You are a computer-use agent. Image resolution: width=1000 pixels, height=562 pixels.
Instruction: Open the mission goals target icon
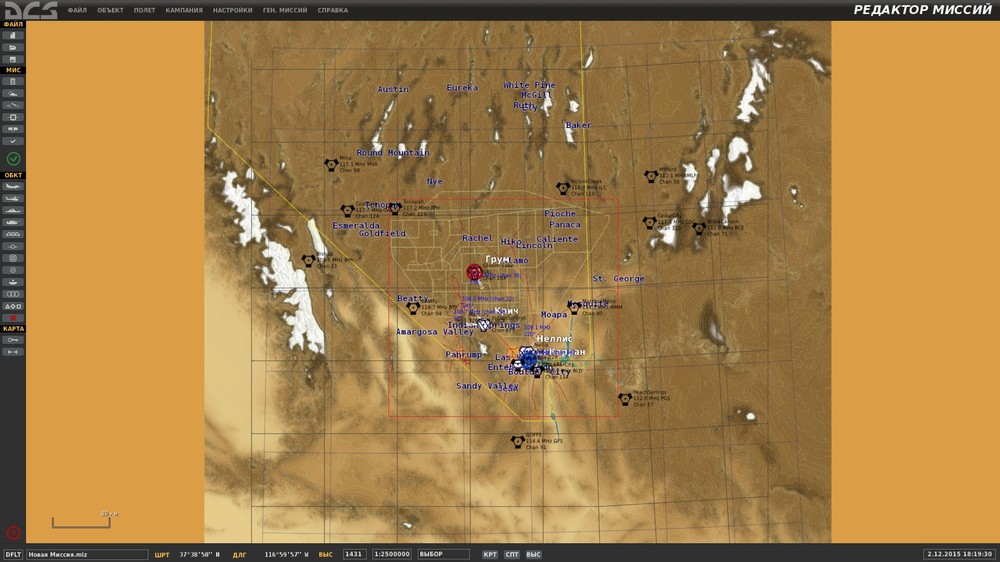(x=13, y=117)
